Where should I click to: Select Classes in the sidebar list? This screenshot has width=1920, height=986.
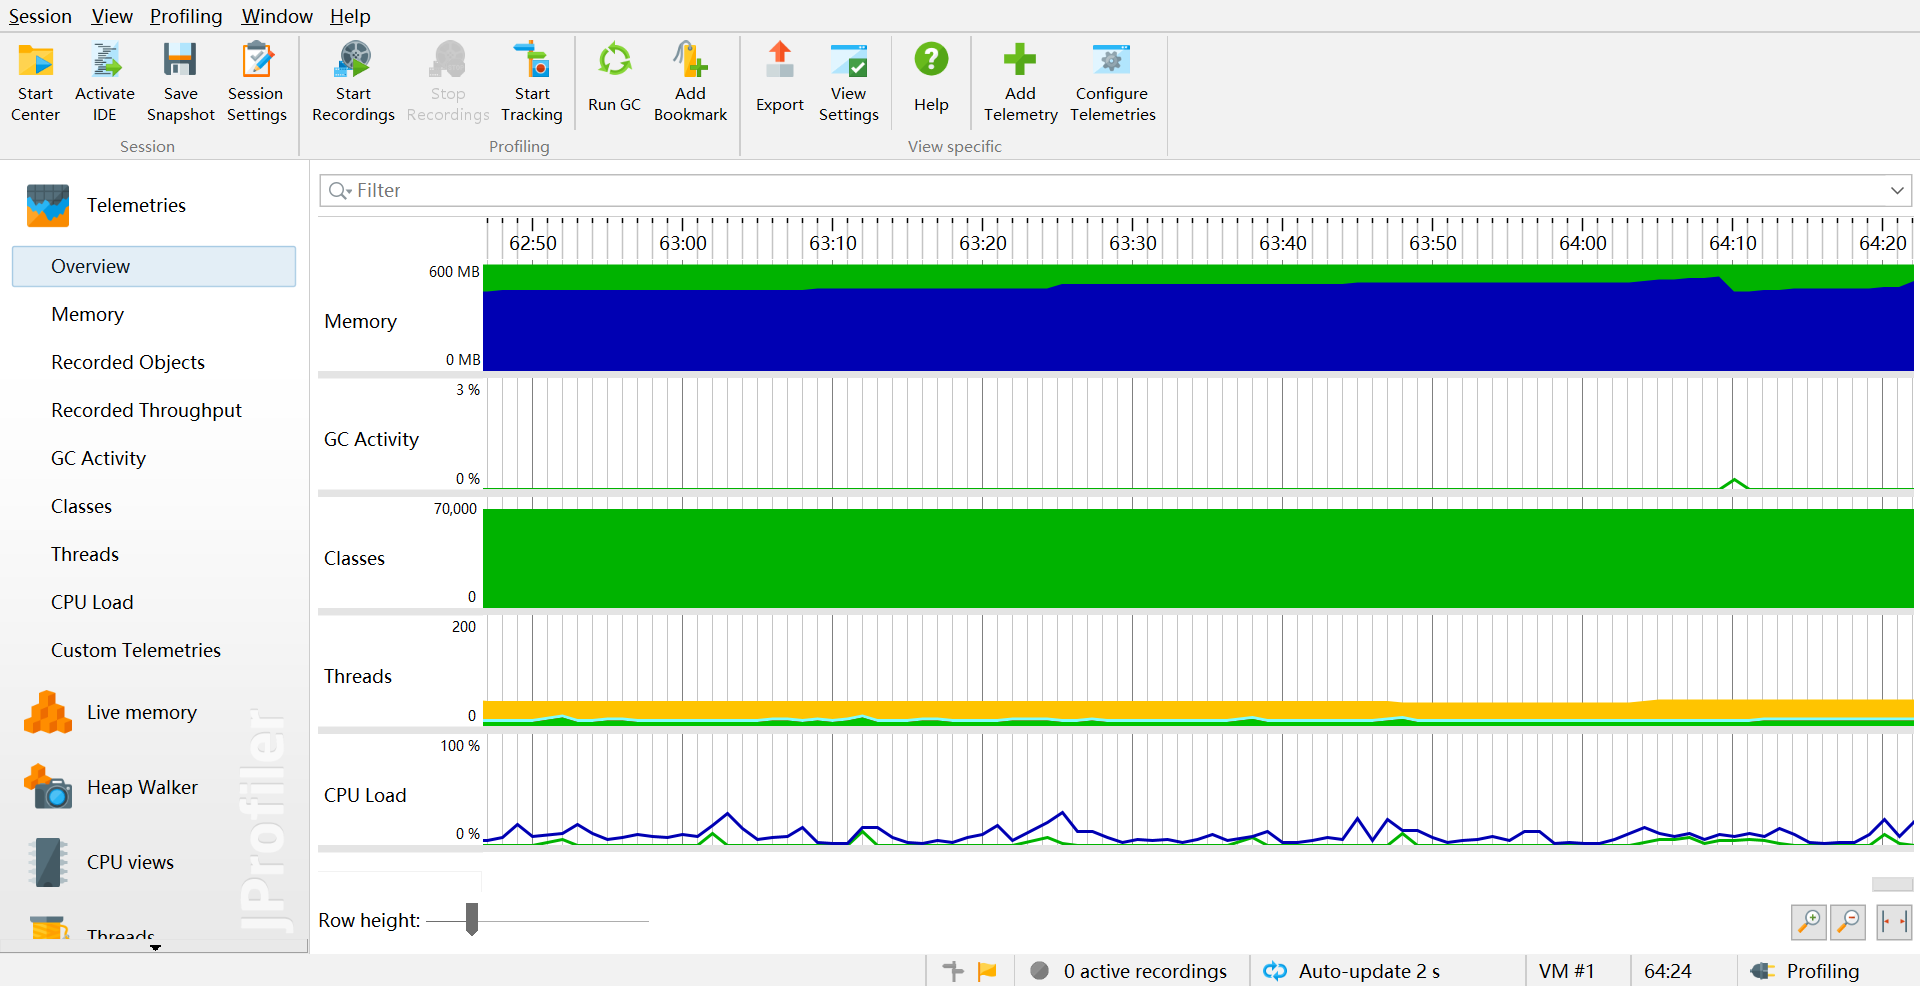(x=81, y=507)
